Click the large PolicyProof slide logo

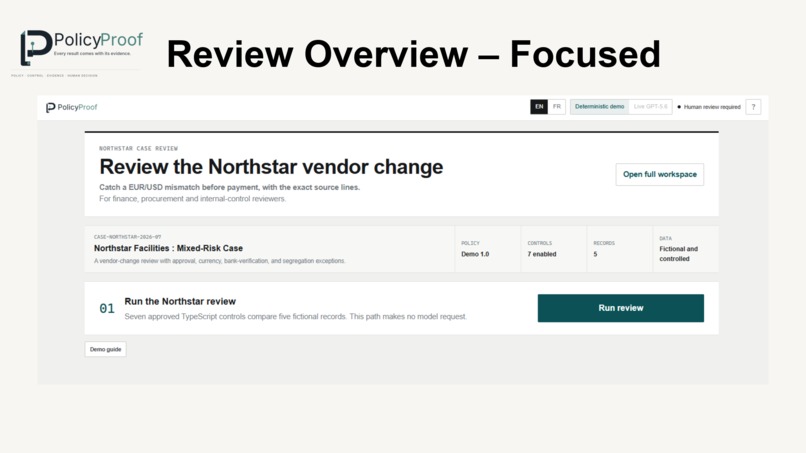point(81,48)
